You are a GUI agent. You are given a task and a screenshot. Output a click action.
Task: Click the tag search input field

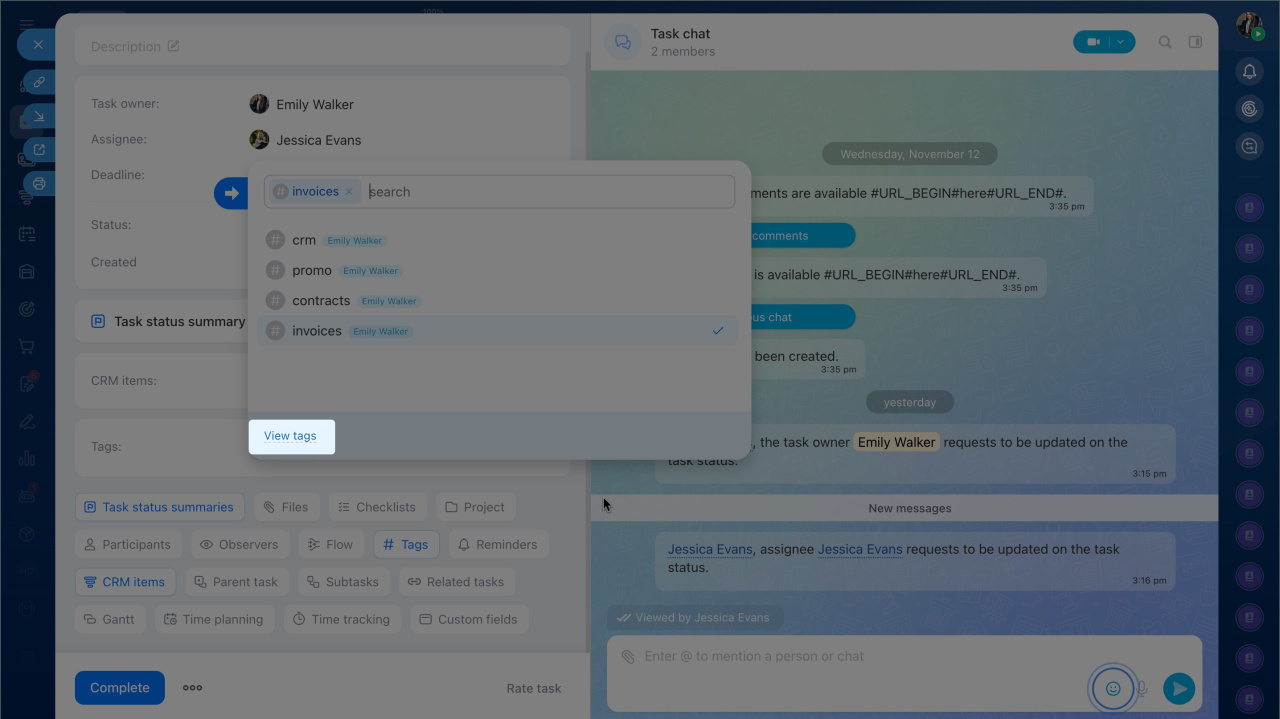pyautogui.click(x=548, y=192)
